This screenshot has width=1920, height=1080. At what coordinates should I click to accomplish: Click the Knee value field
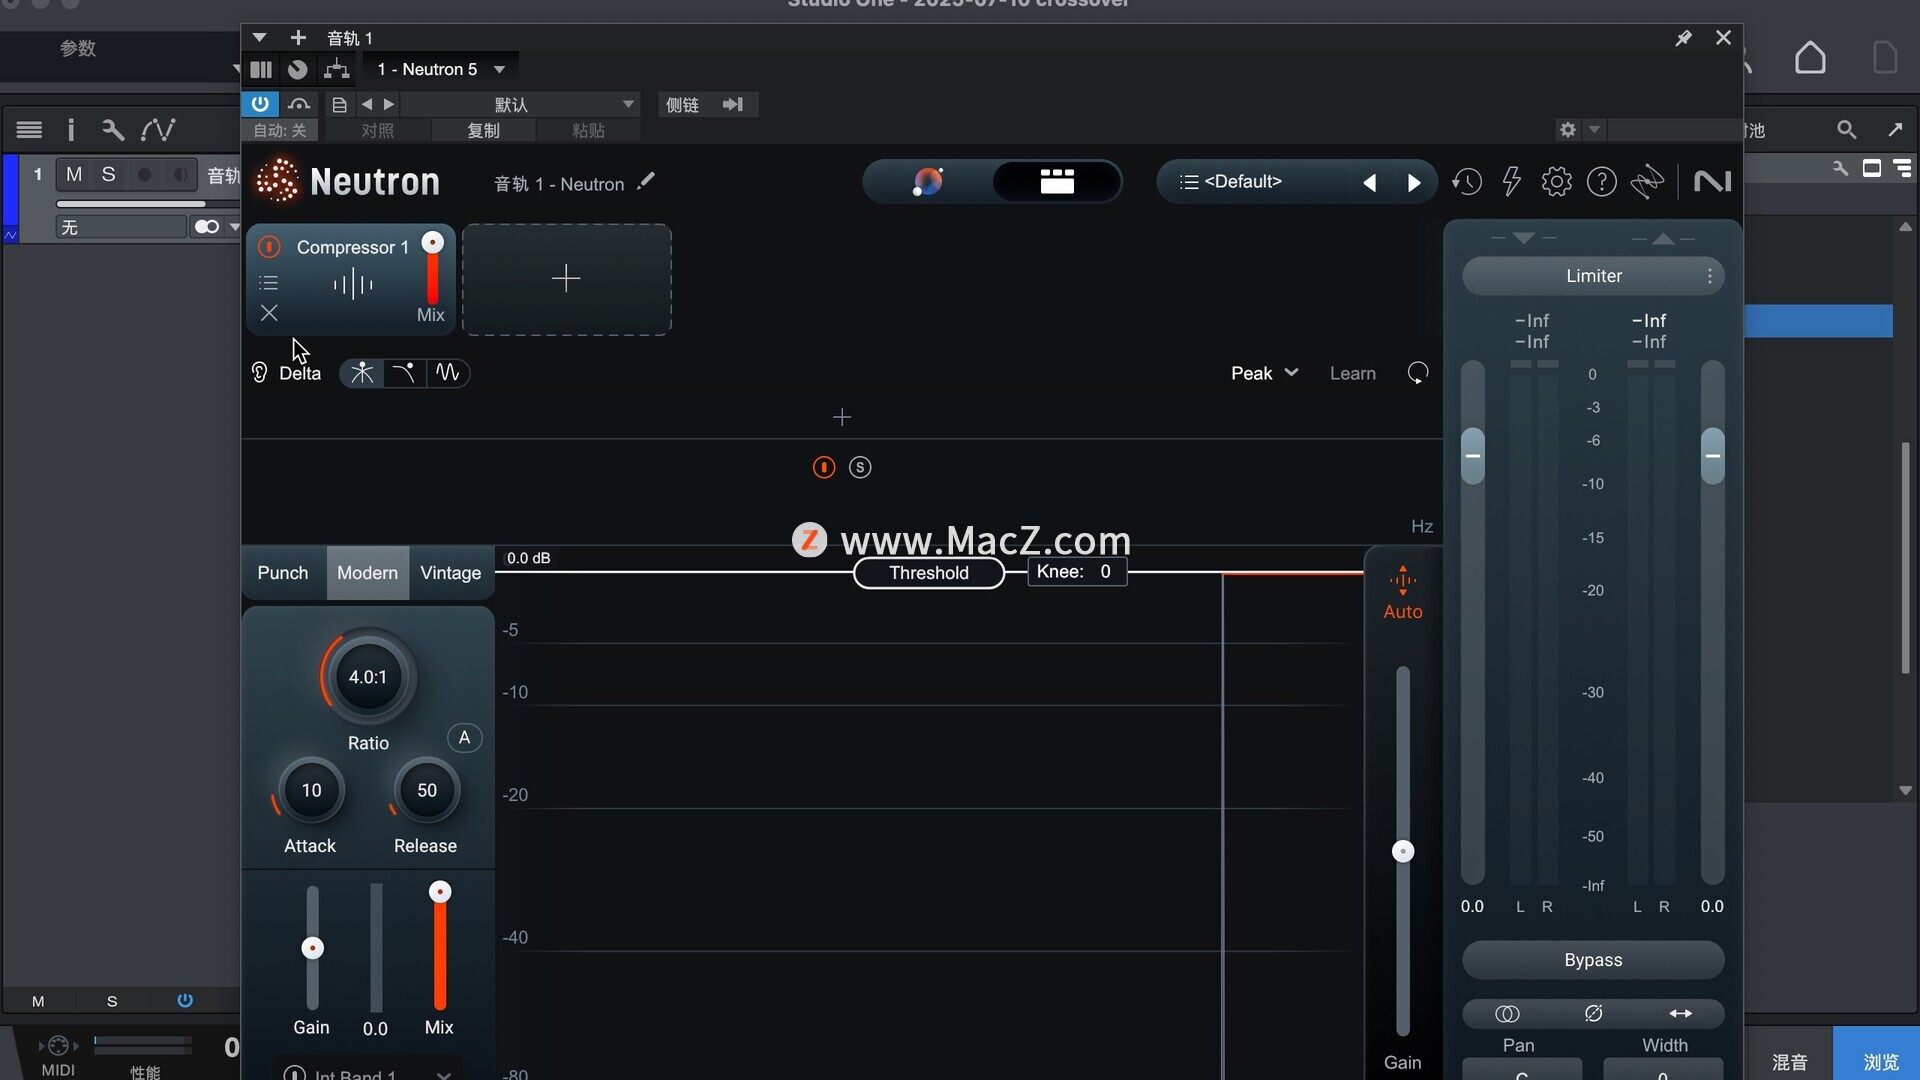click(x=1078, y=572)
